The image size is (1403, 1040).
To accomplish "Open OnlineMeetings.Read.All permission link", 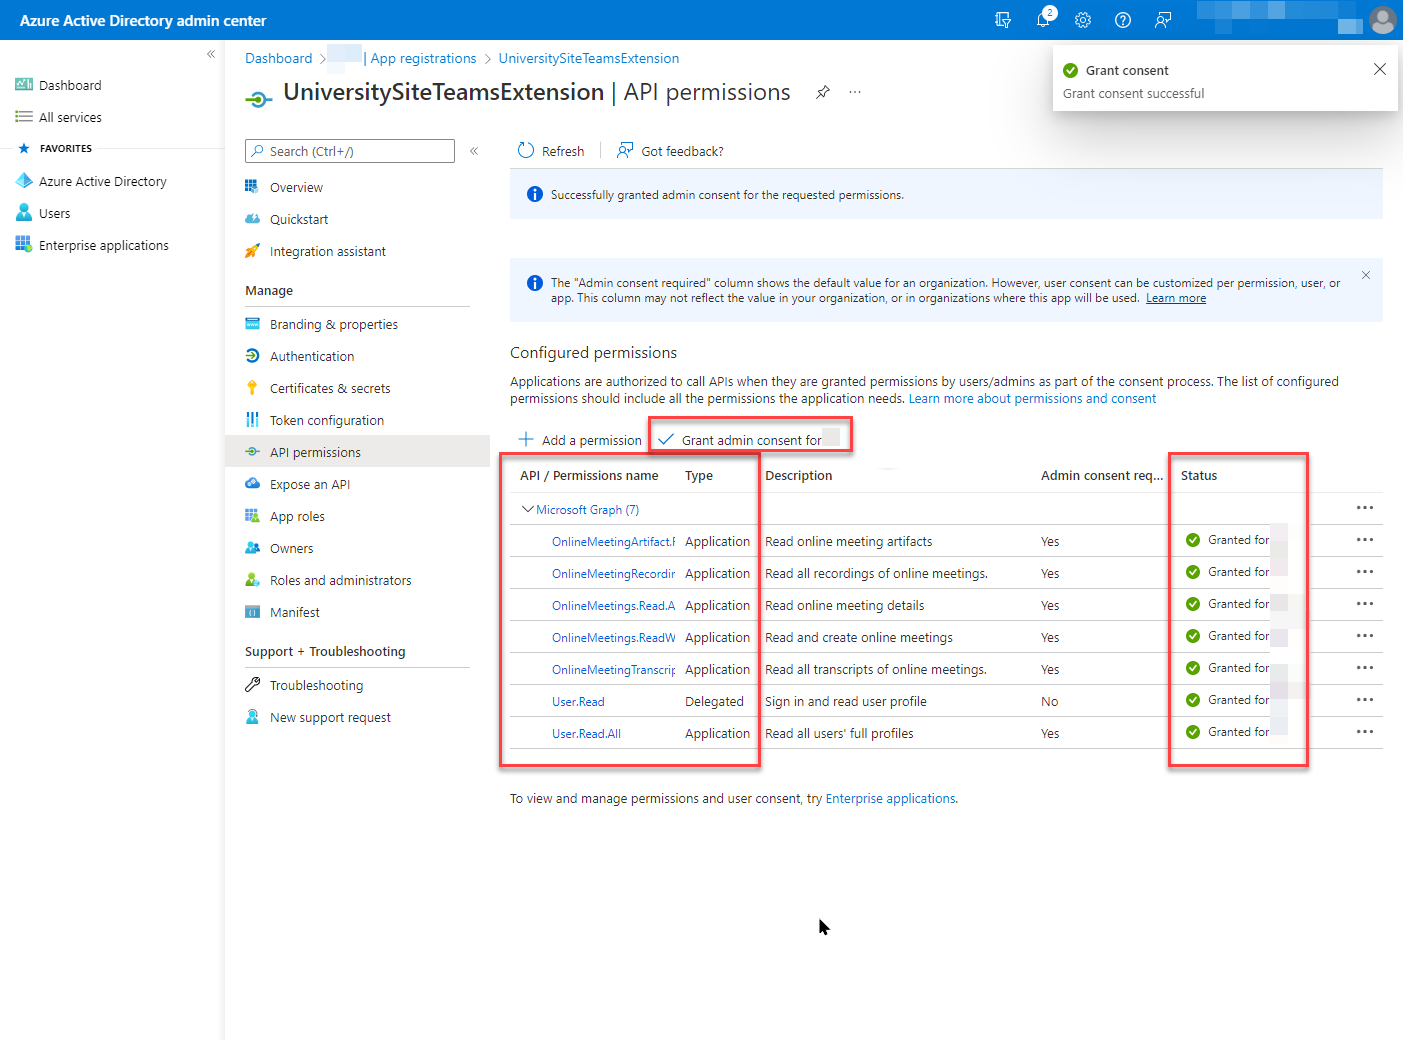I will (x=613, y=605).
